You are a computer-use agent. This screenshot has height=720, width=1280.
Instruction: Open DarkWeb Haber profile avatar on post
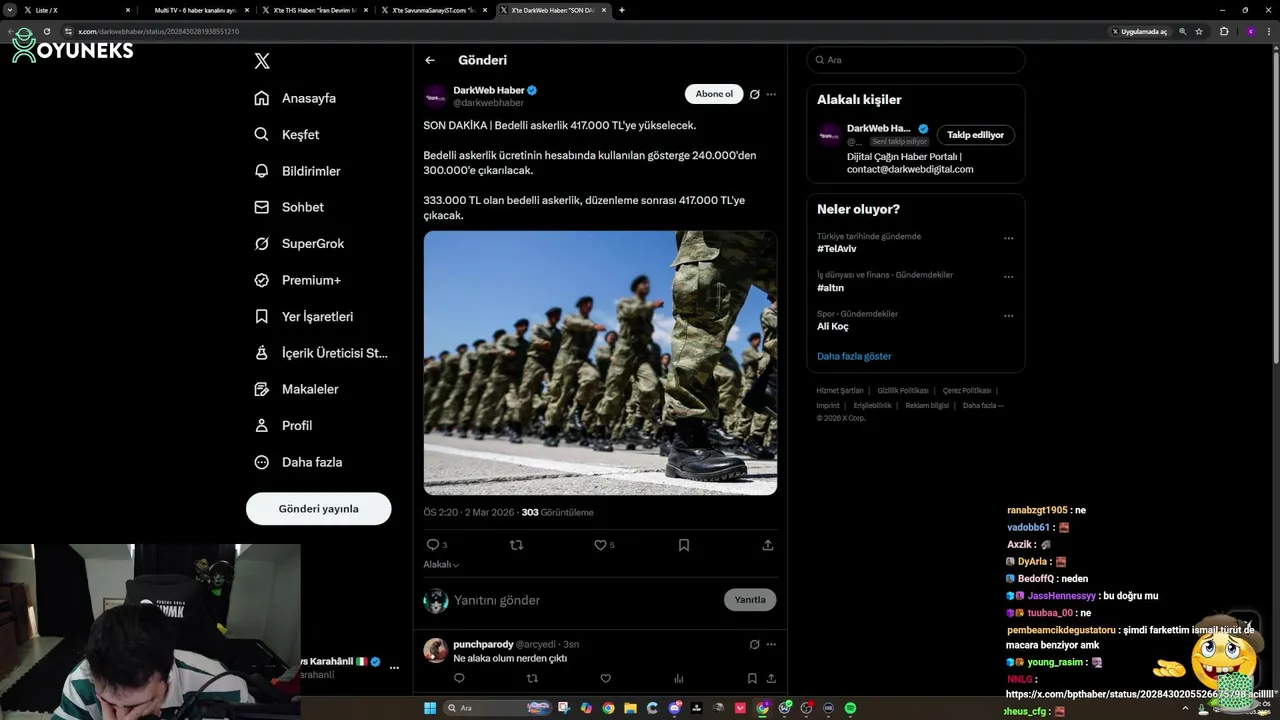[435, 96]
